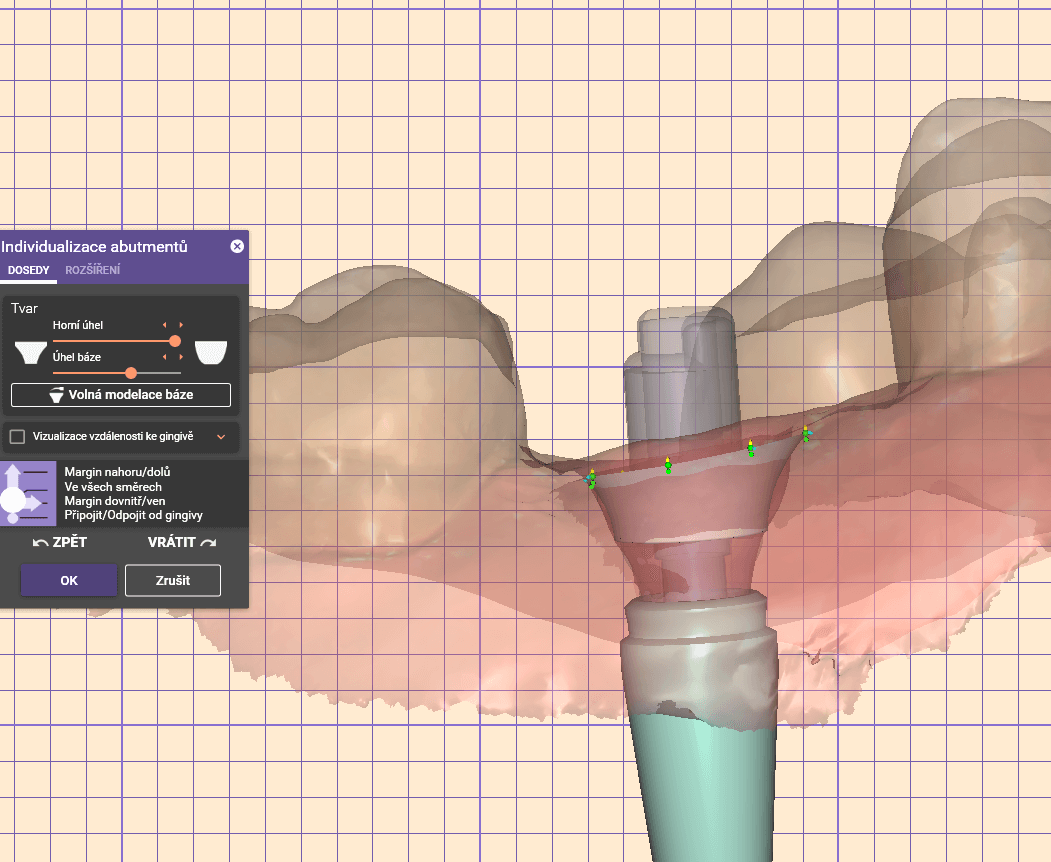This screenshot has width=1051, height=862.
Task: Increase Úhel báze with right arrow
Action: [x=181, y=357]
